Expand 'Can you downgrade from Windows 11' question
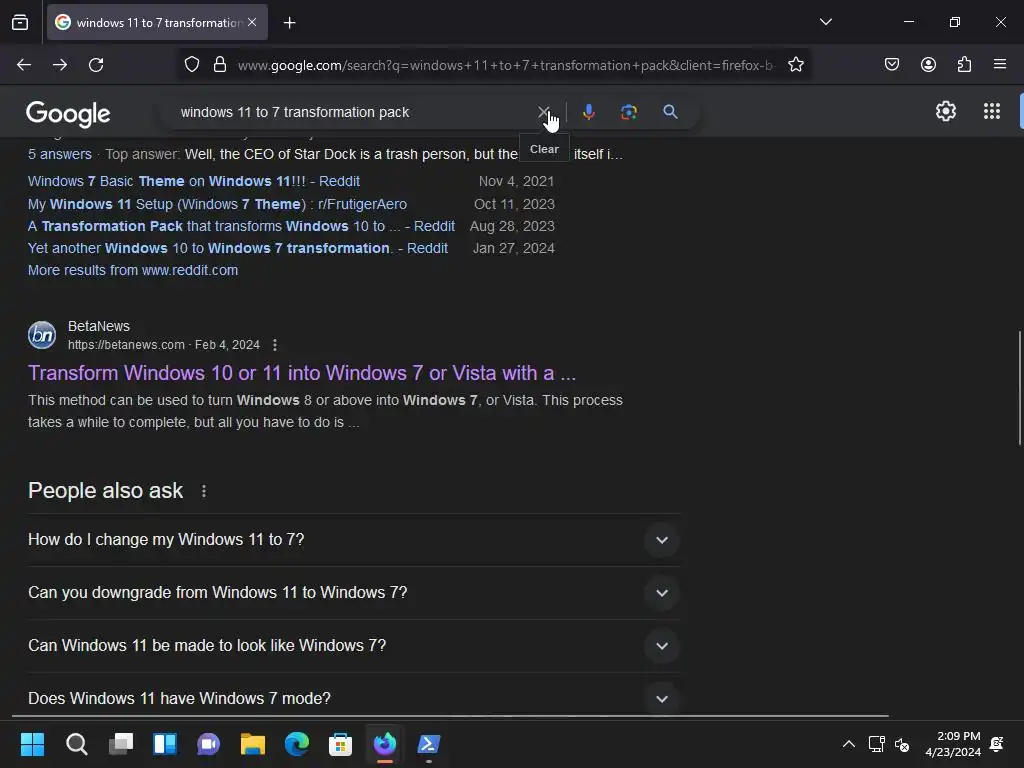The height and width of the screenshot is (768, 1024). coord(354,593)
